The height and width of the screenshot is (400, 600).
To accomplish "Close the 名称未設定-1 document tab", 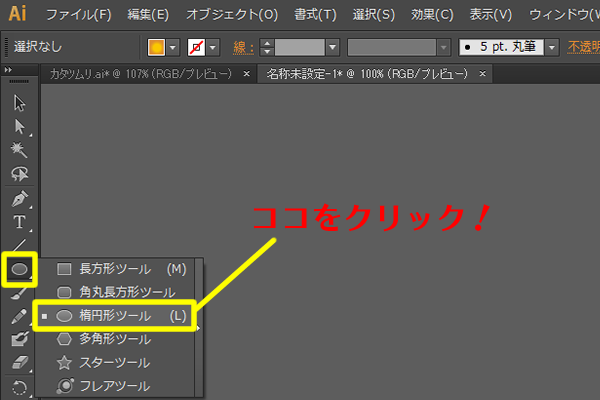I will pyautogui.click(x=483, y=74).
